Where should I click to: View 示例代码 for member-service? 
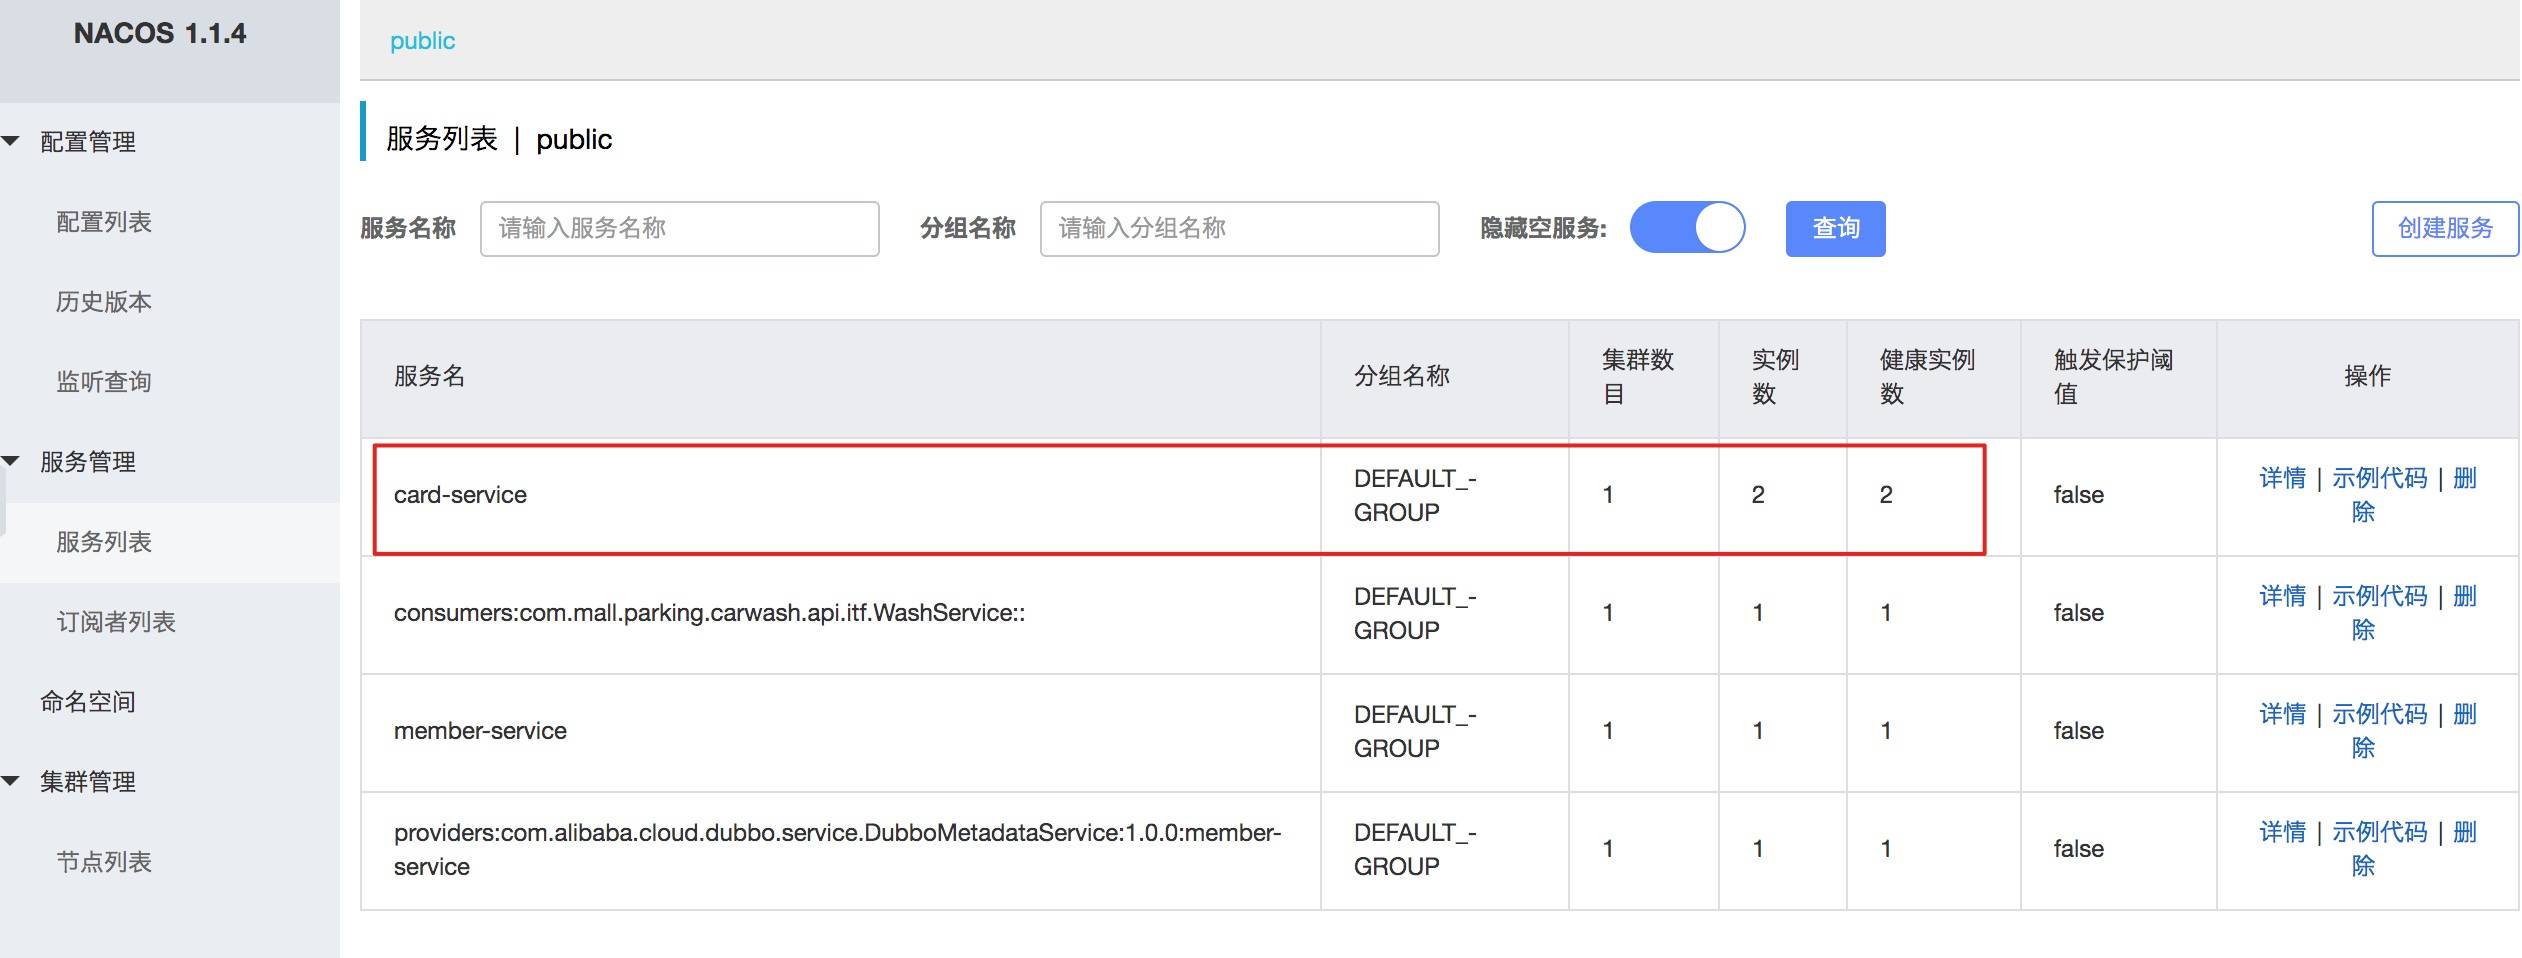2379,714
